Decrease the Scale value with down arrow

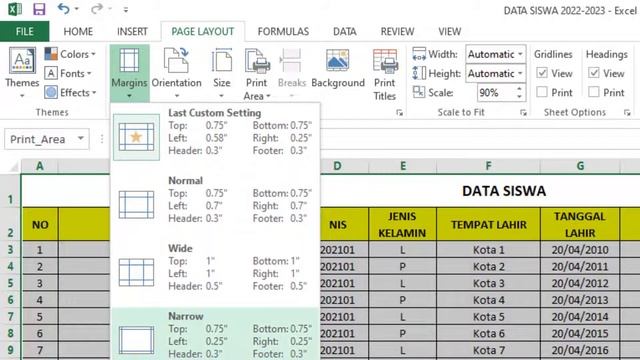pyautogui.click(x=519, y=97)
